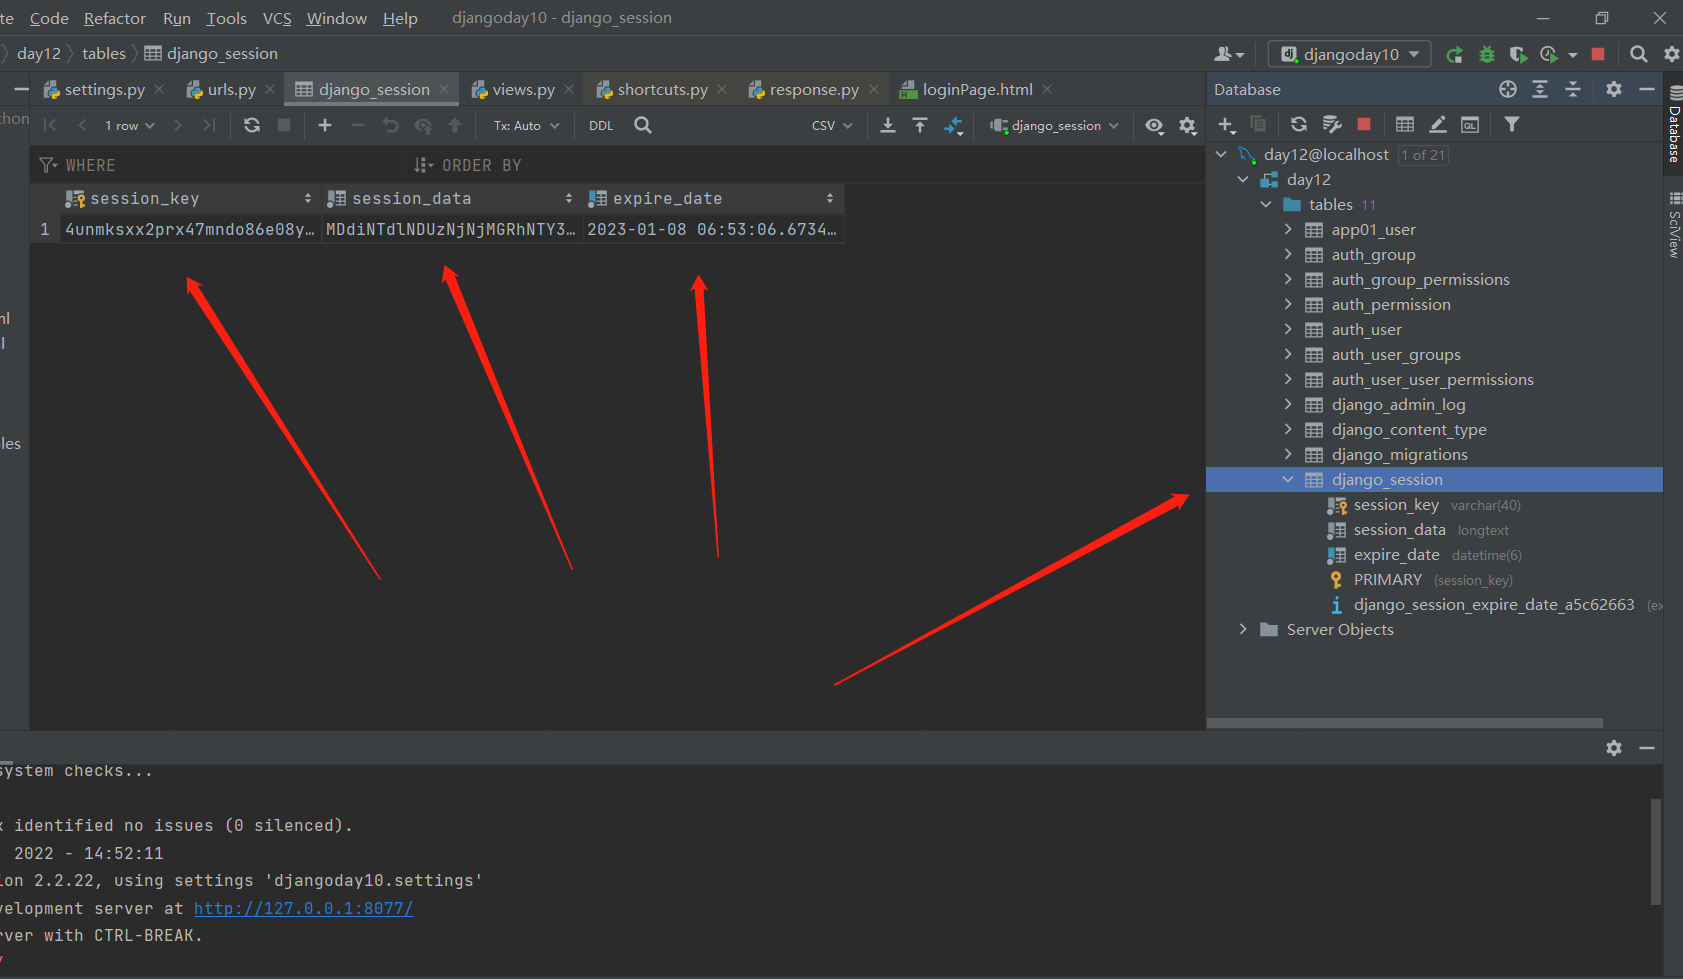1683x979 pixels.
Task: Click the day12 breadcrumb
Action: (x=39, y=54)
